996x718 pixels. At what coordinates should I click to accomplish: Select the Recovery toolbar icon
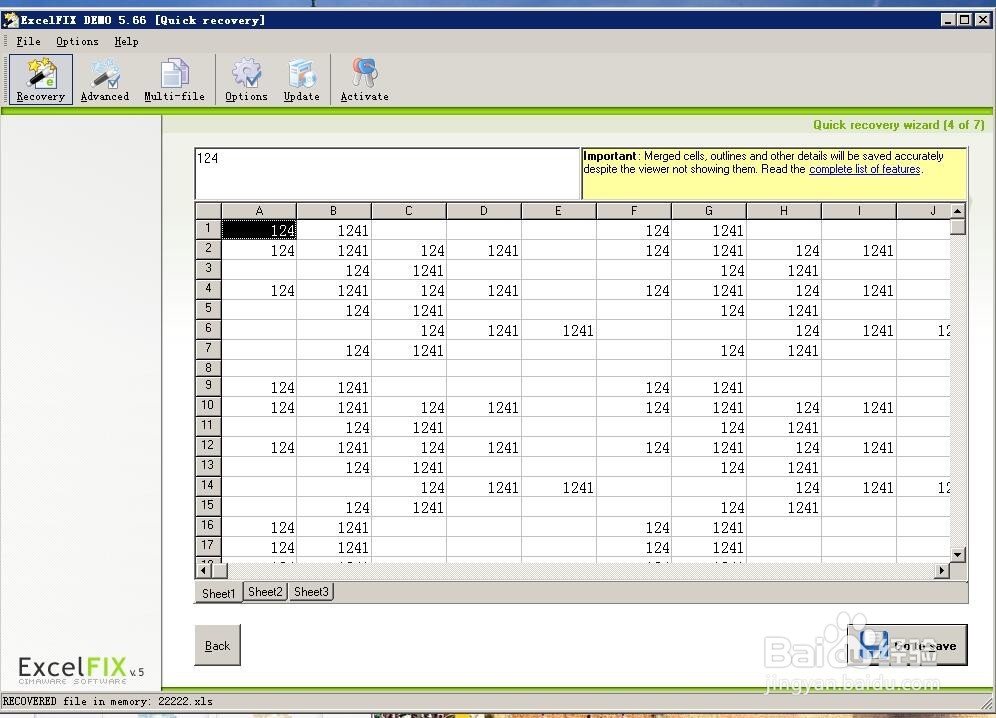(x=41, y=79)
